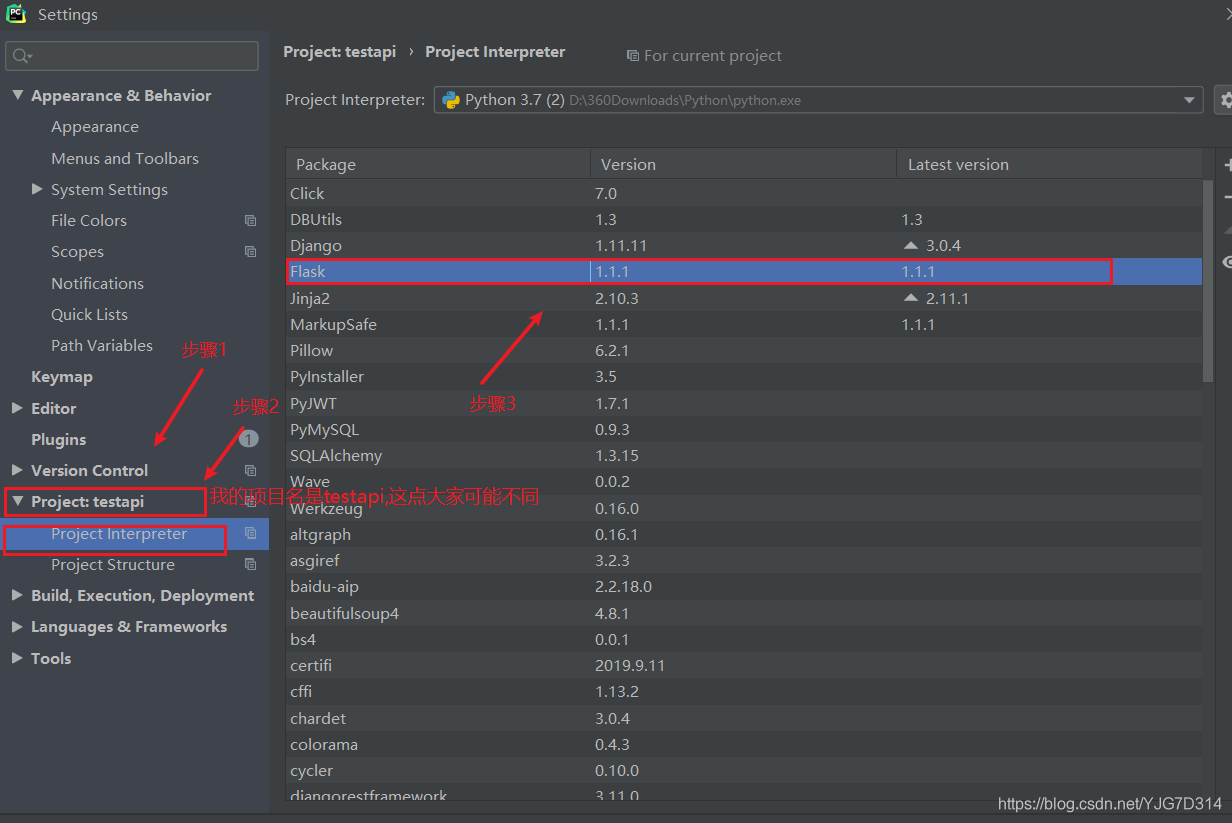This screenshot has height=823, width=1232.
Task: Select the beautifulsoup4 package row
Action: (x=744, y=613)
